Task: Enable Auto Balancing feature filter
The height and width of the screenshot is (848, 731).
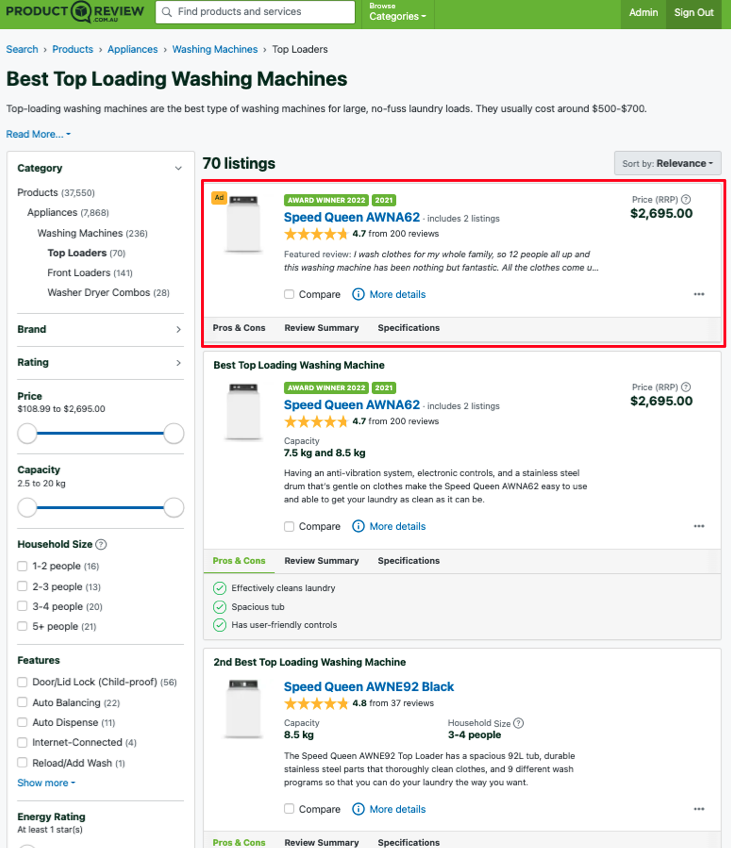Action: [x=22, y=702]
